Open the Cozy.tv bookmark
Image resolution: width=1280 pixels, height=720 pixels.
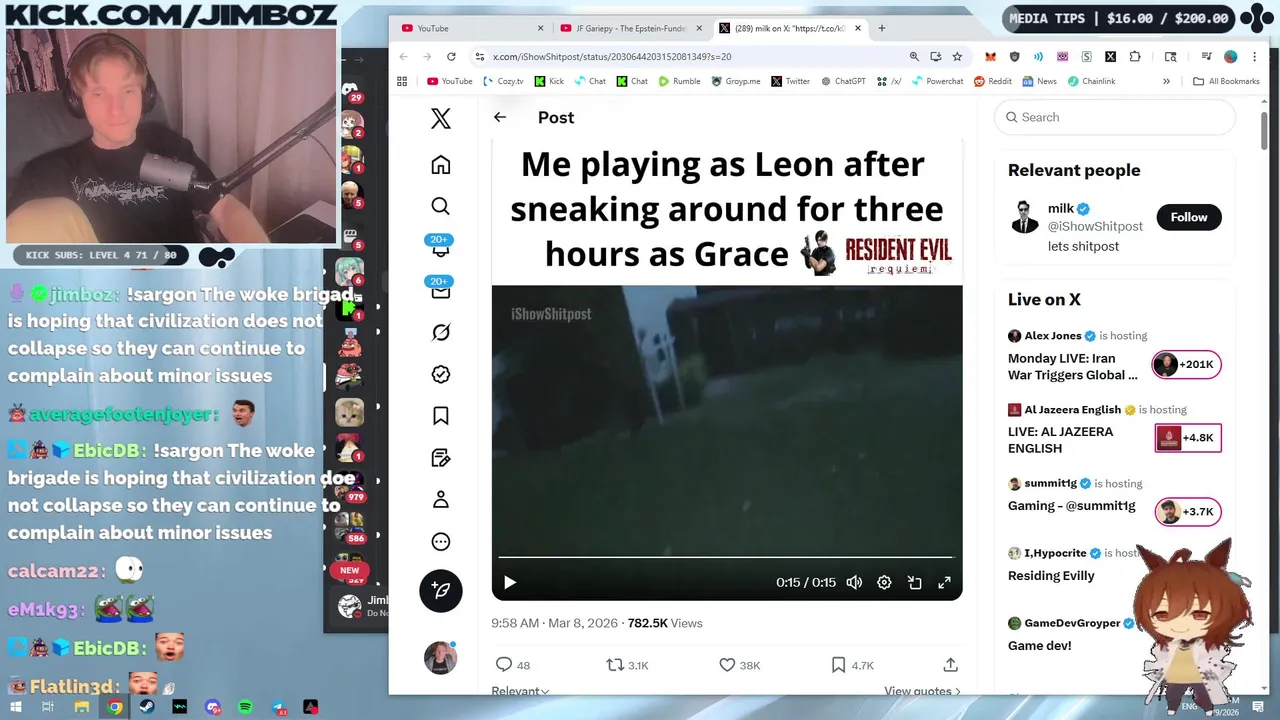[503, 81]
